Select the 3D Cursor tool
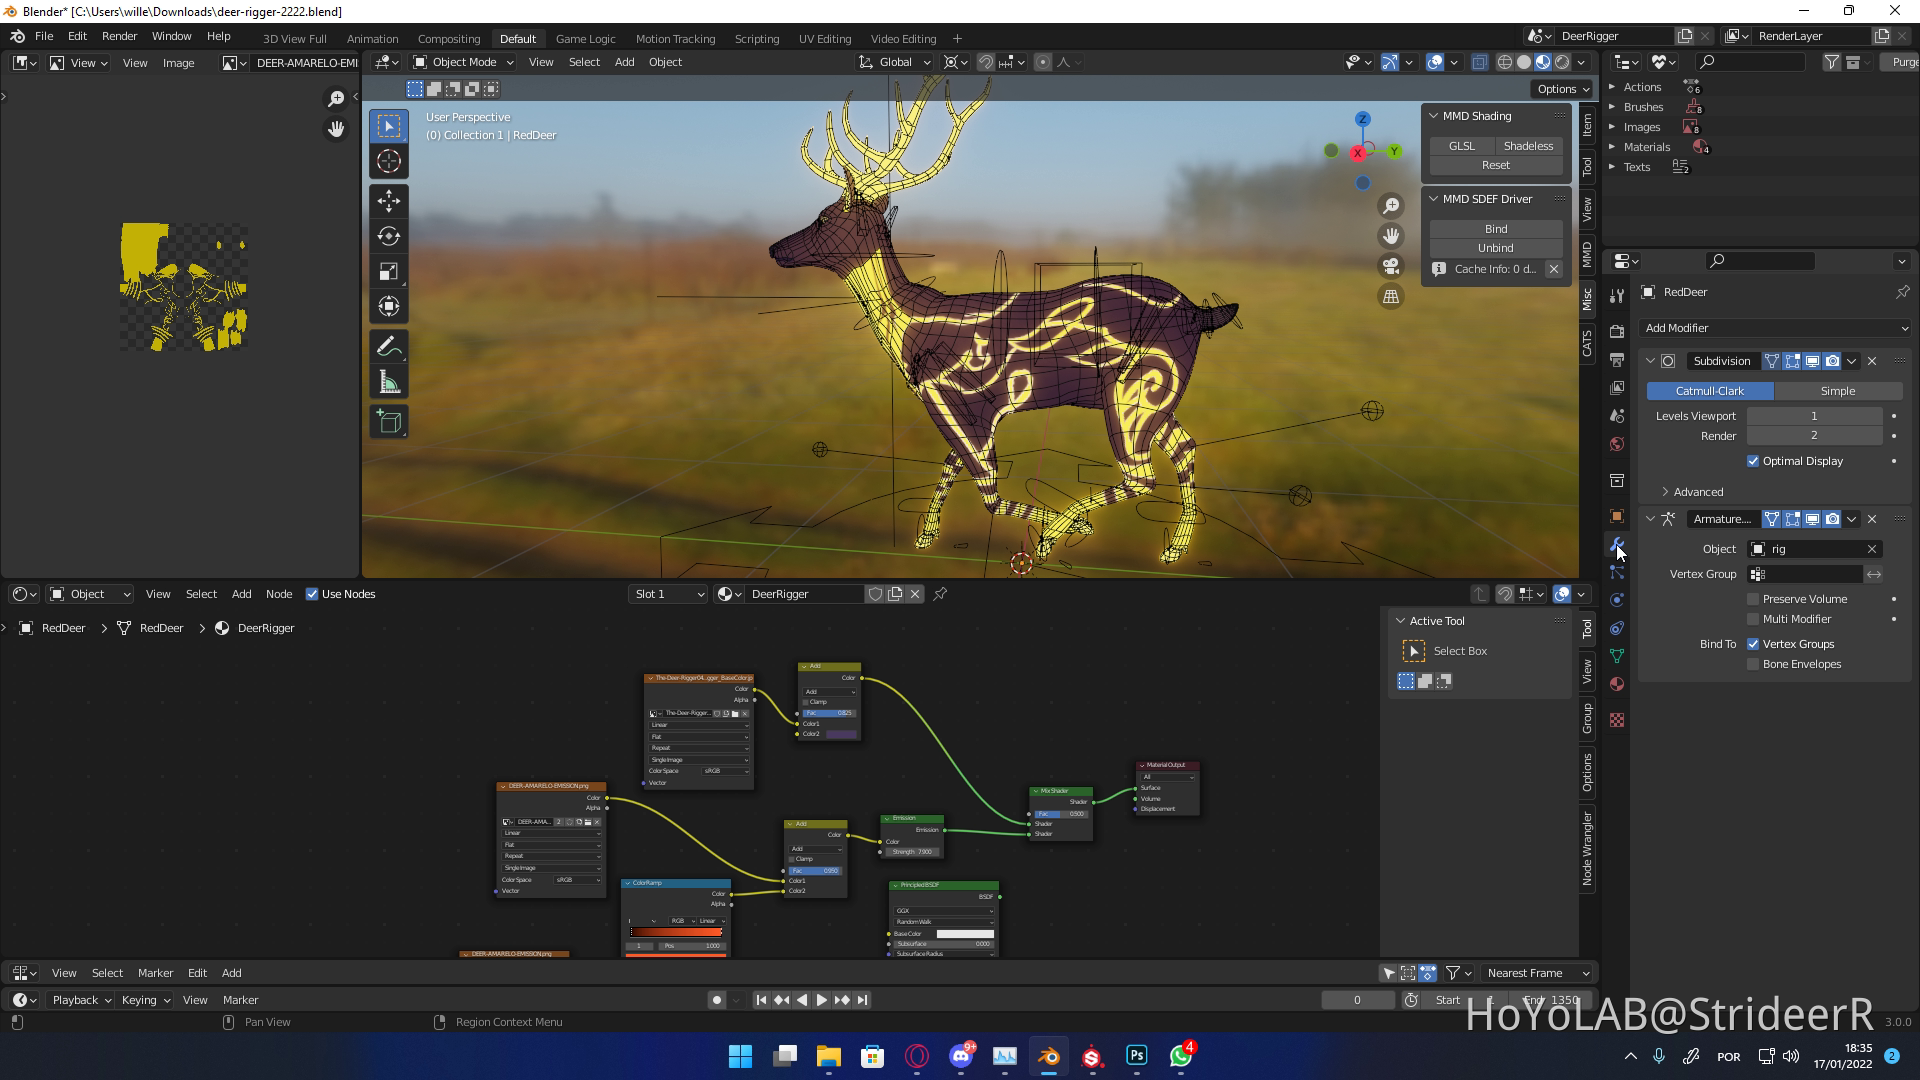This screenshot has height=1080, width=1920. (x=389, y=161)
